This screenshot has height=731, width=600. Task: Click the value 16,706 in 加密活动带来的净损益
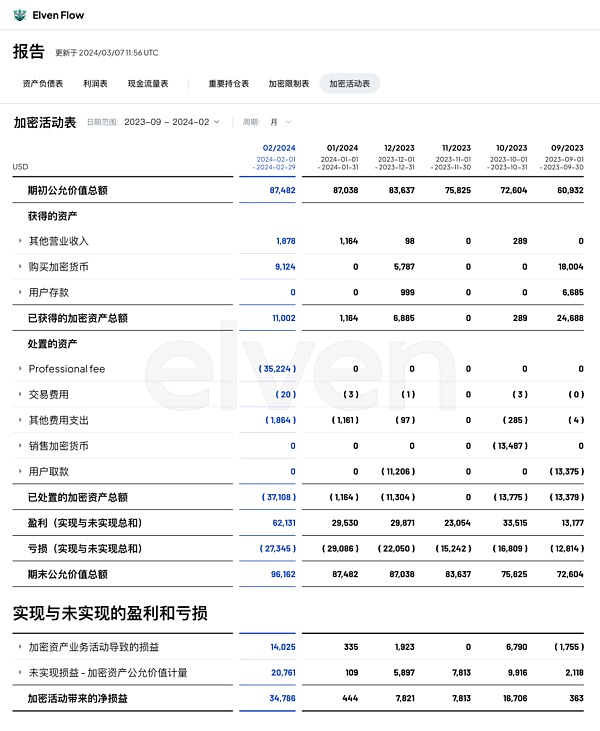click(515, 698)
